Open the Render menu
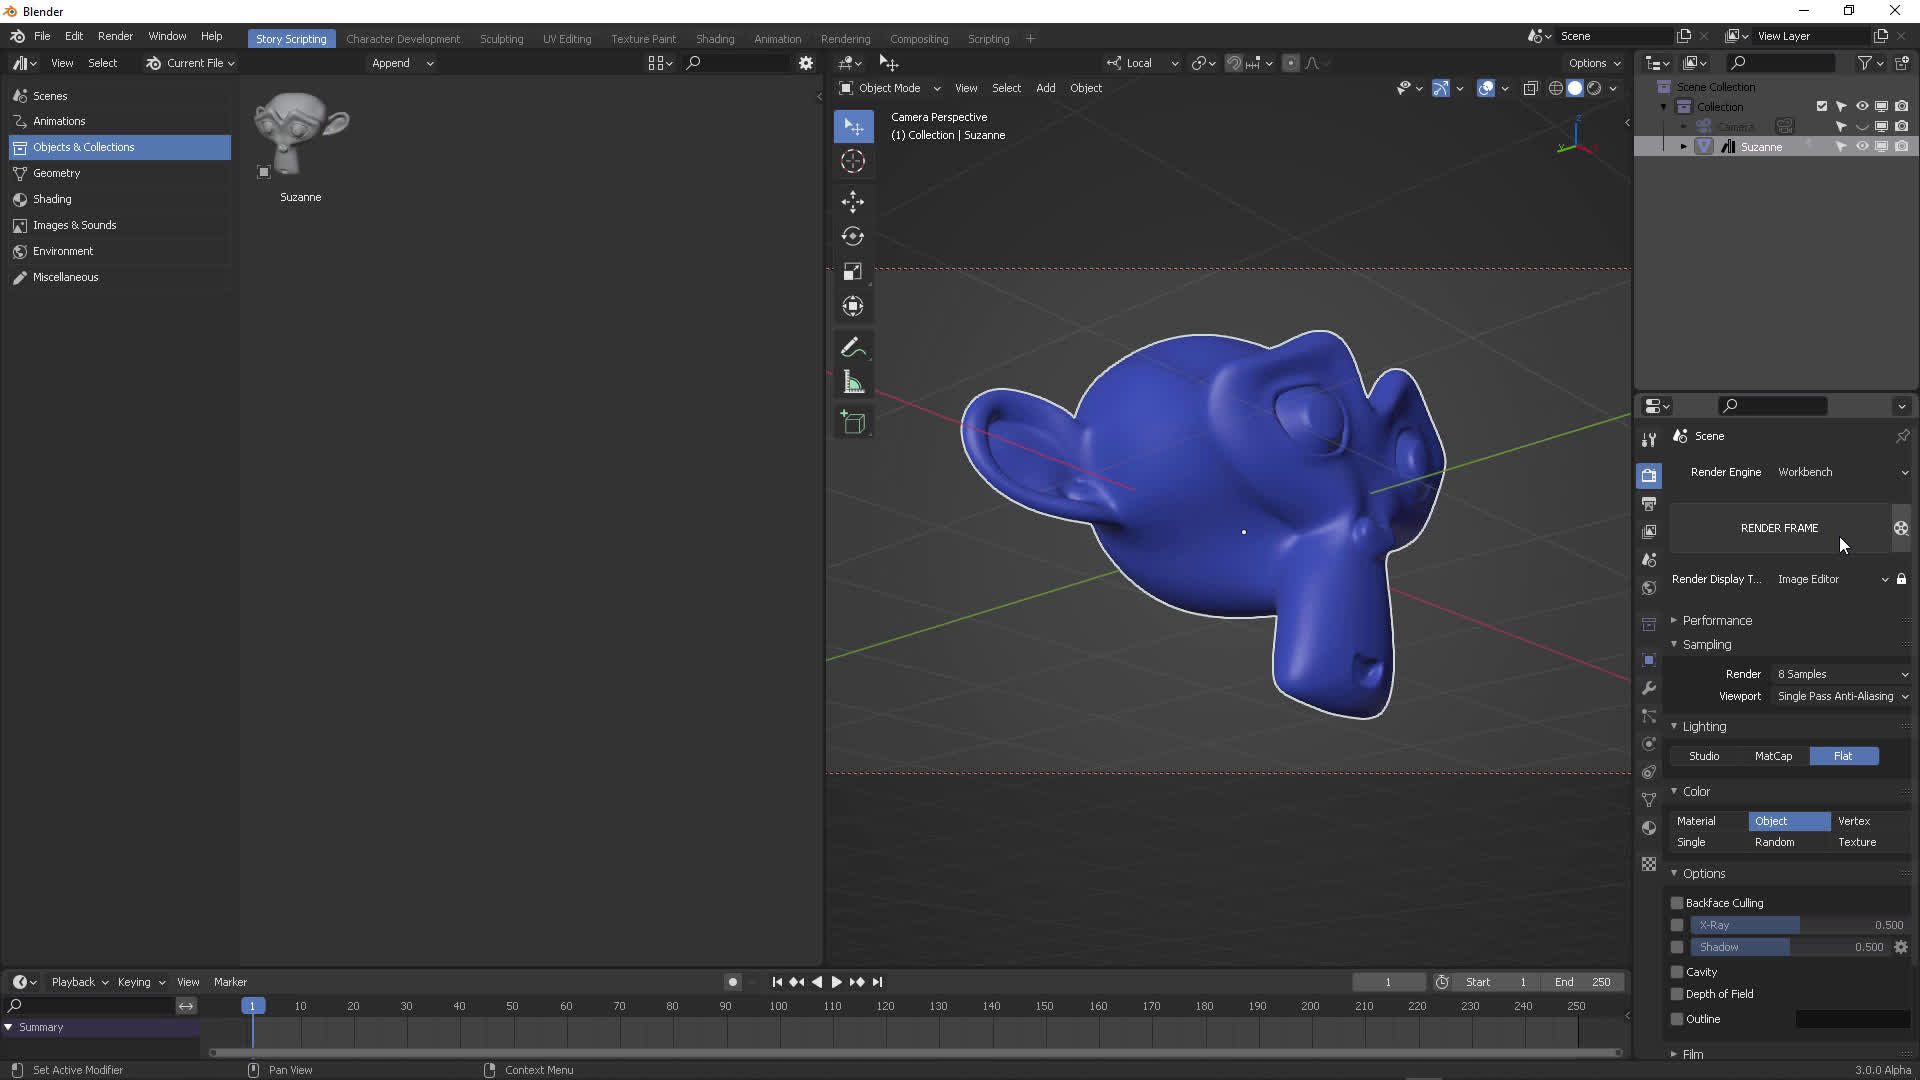Screen dimensions: 1920x1080 coord(115,36)
